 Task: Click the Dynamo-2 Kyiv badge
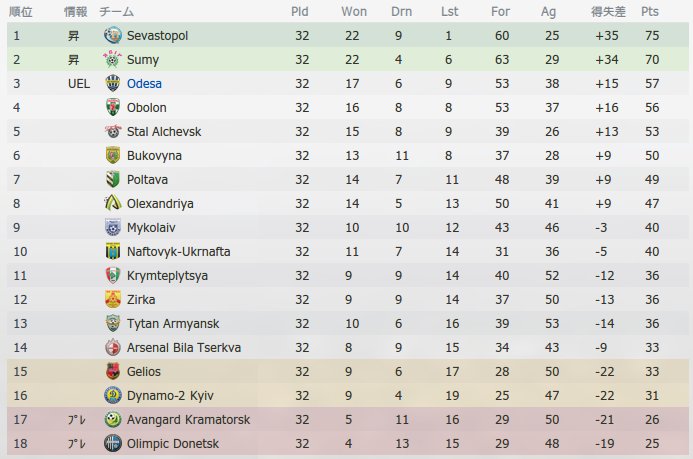click(113, 395)
